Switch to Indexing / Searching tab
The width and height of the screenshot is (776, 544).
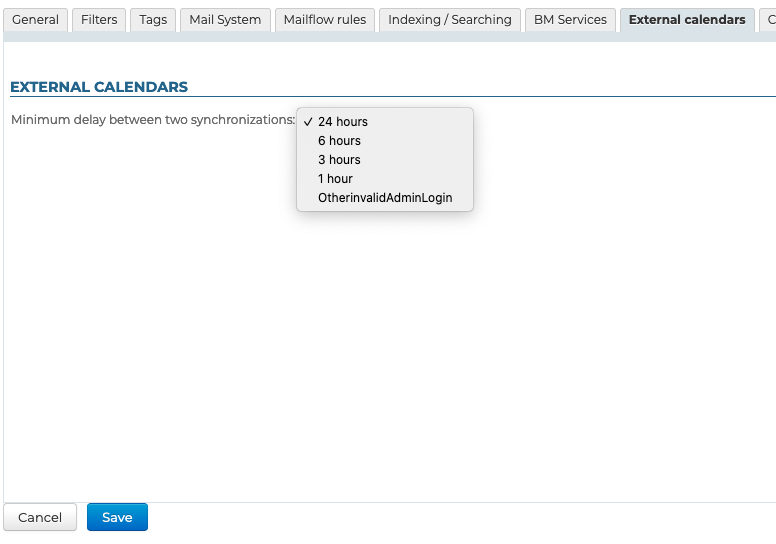click(449, 20)
